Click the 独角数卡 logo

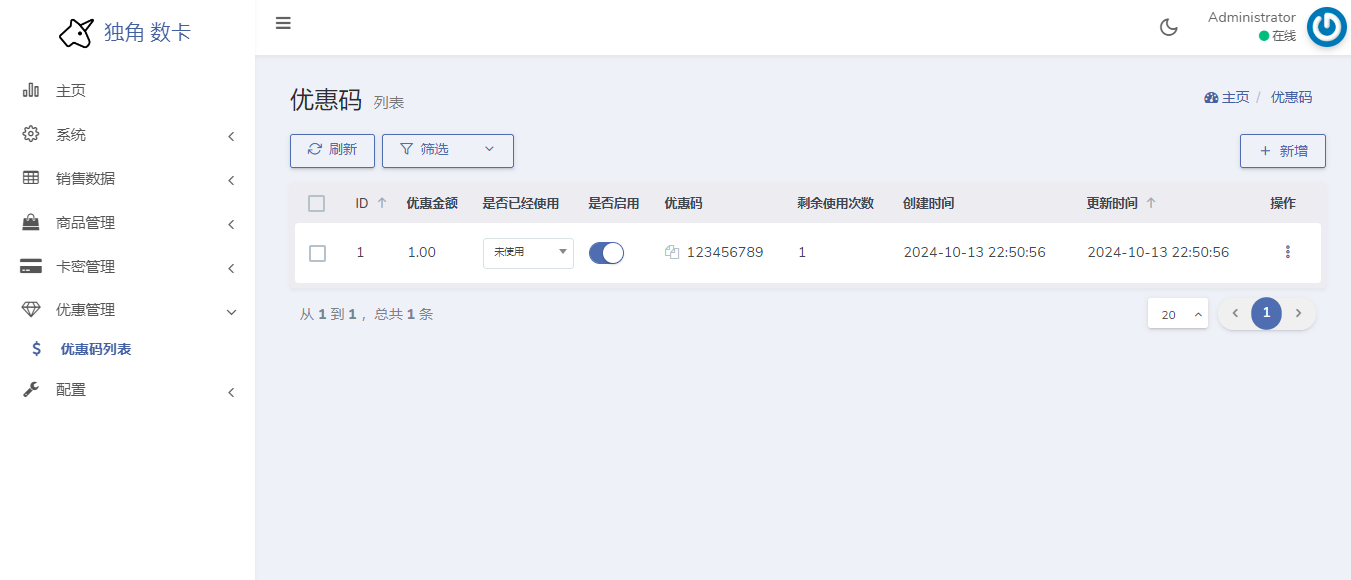click(115, 32)
